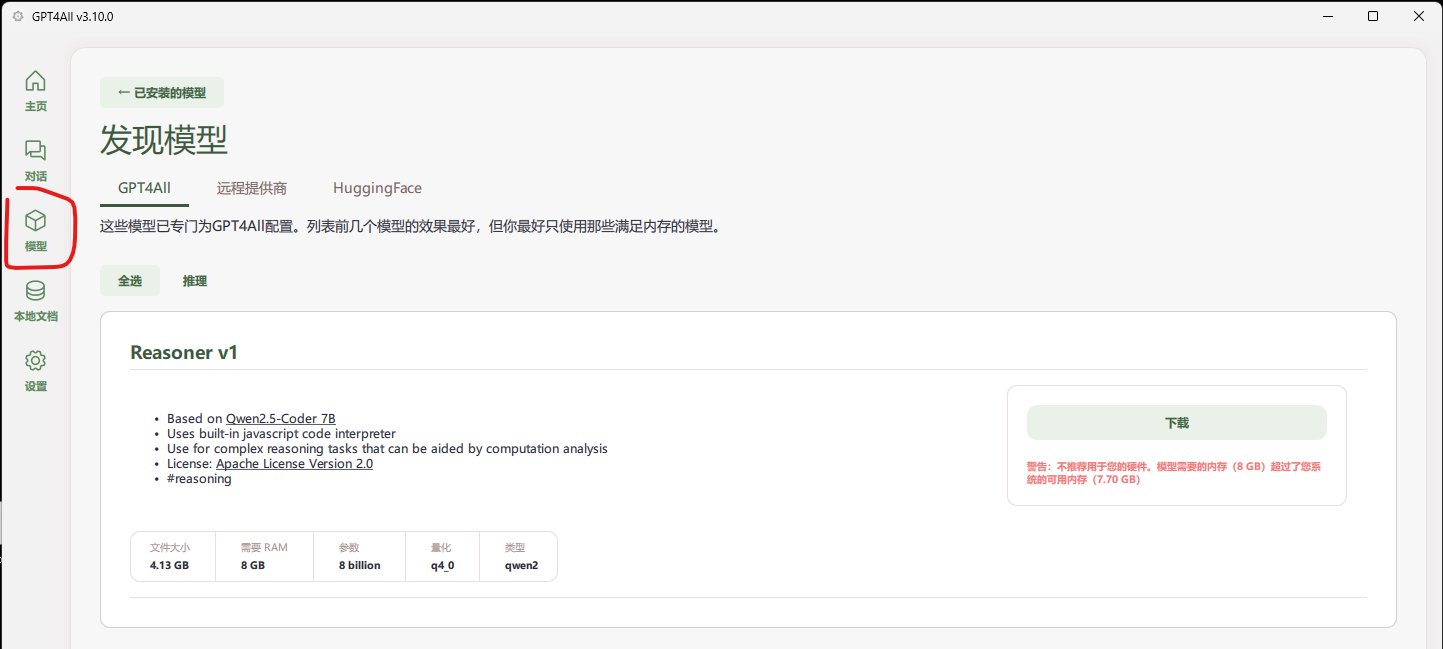Click the 'complex reasoning tasks' description line

387,449
